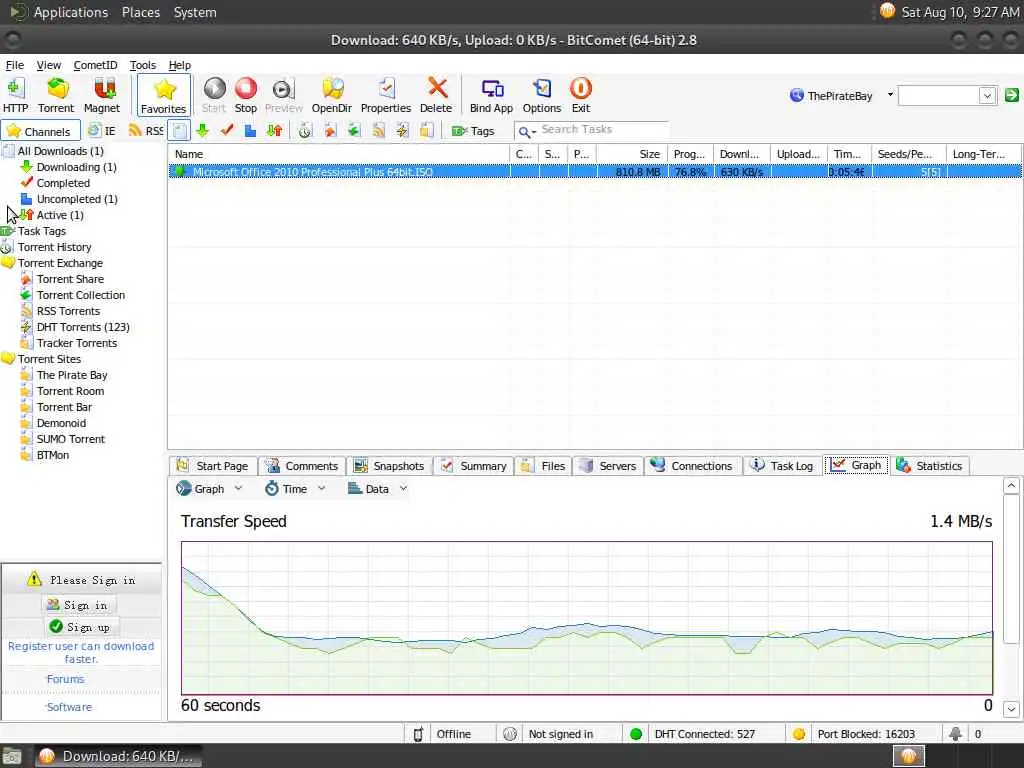Screen dimensions: 1024x768
Task: Open the CometID menu
Action: point(95,65)
